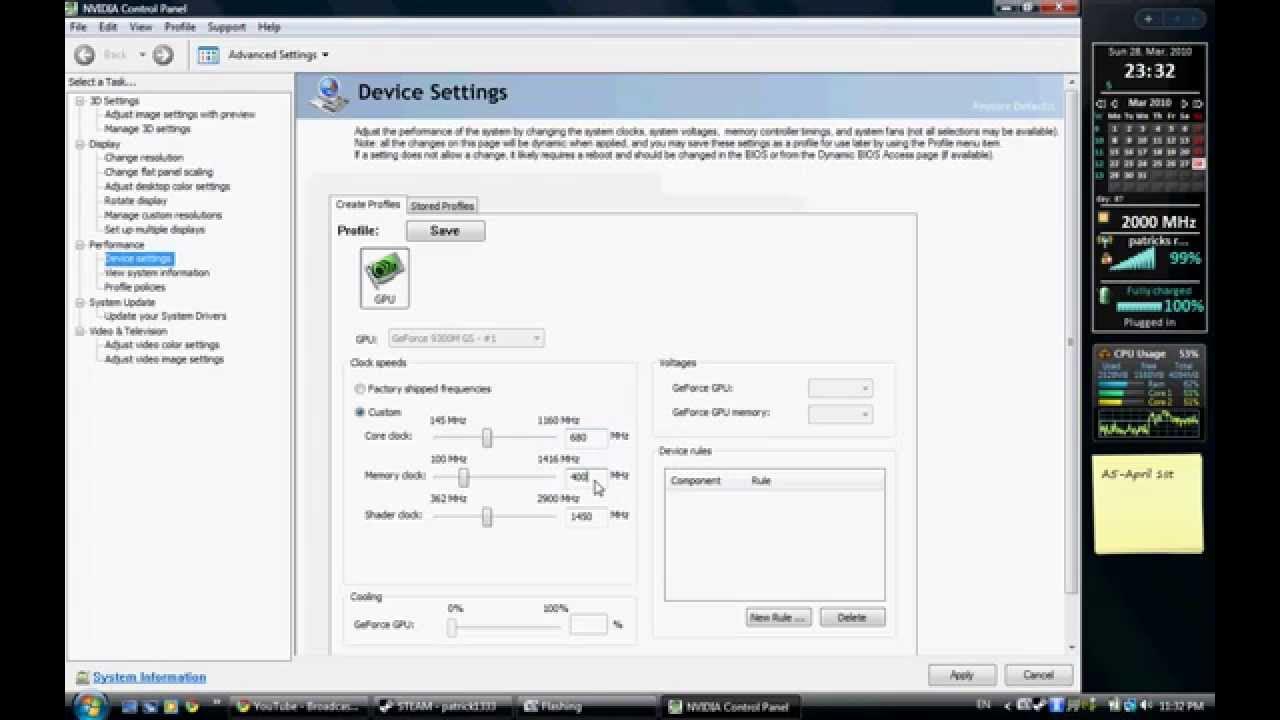Click the battery icon in the sidebar gadget
Viewport: 1280px width, 720px height.
pos(1105,295)
